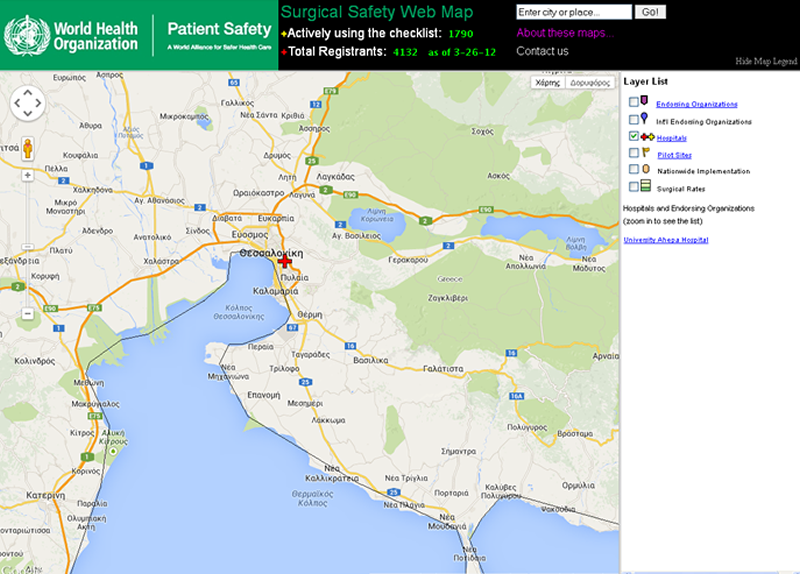Open the University Ahepa Hospital link
Screen dimensions: 800x574
pos(666,240)
